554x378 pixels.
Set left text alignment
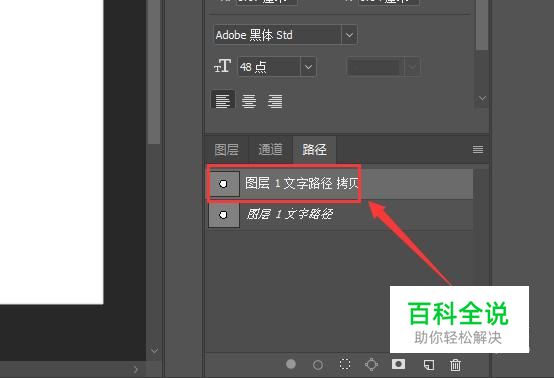[223, 101]
